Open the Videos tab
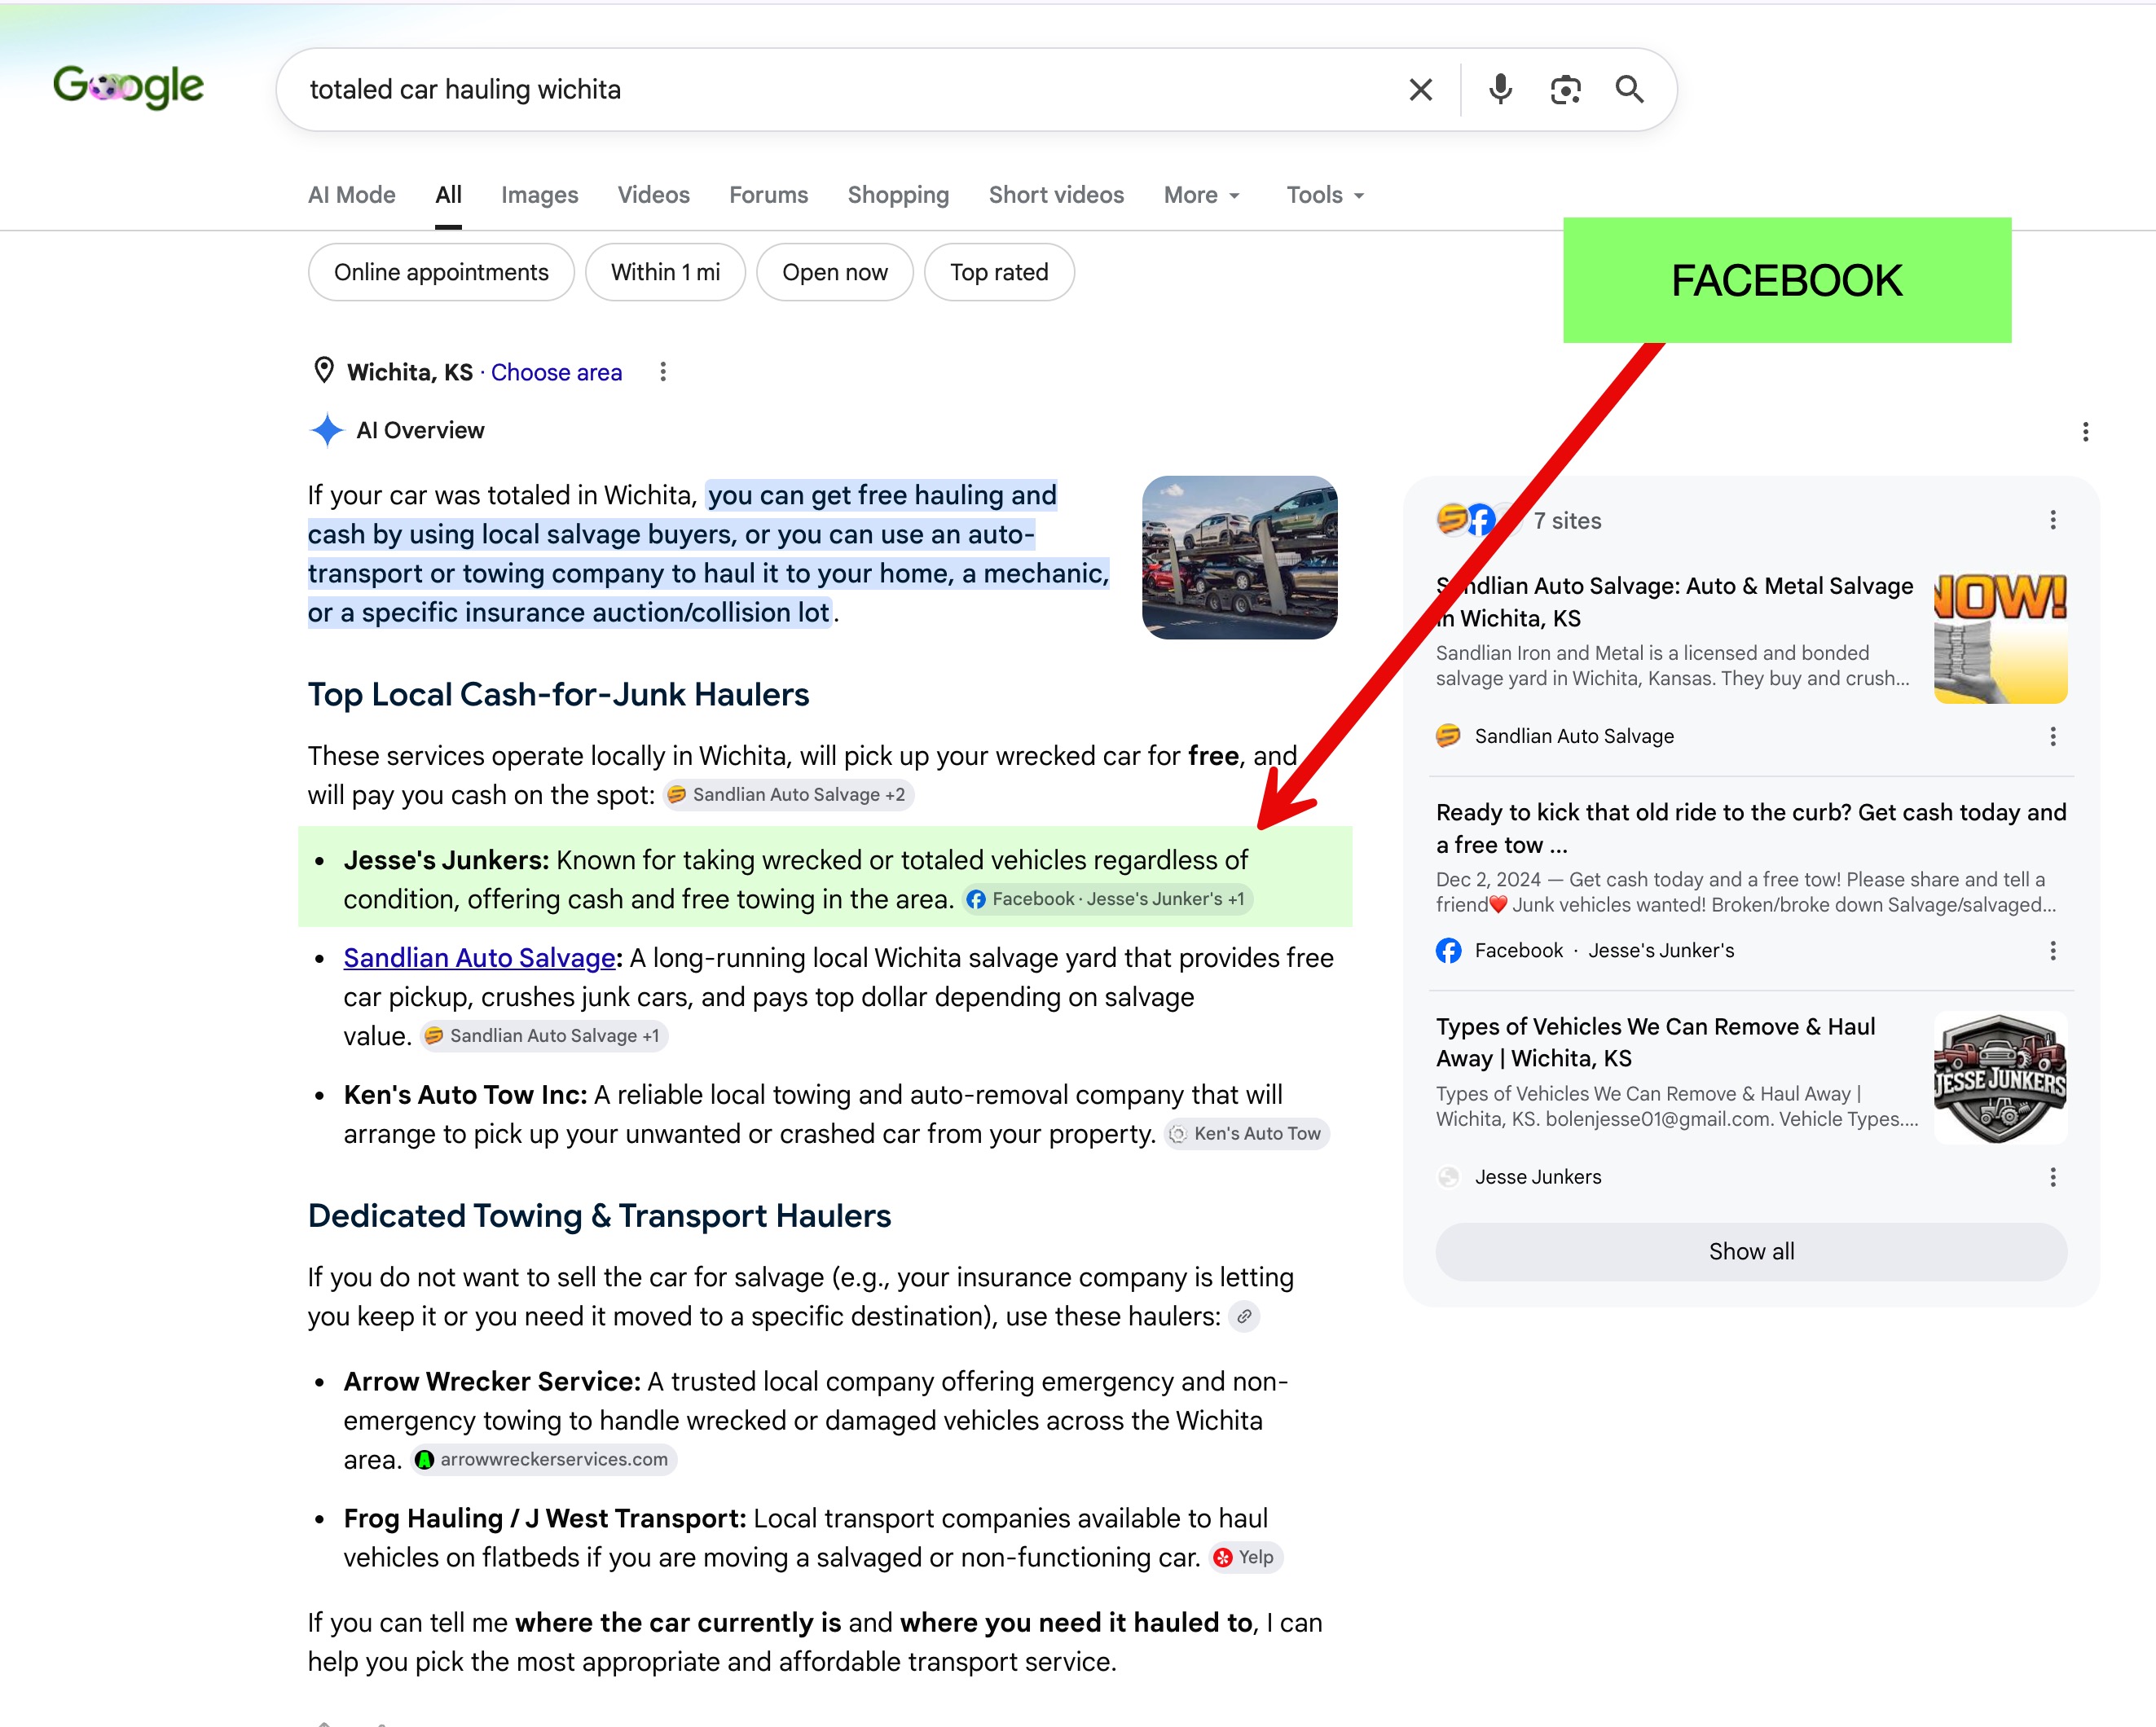 (x=653, y=195)
